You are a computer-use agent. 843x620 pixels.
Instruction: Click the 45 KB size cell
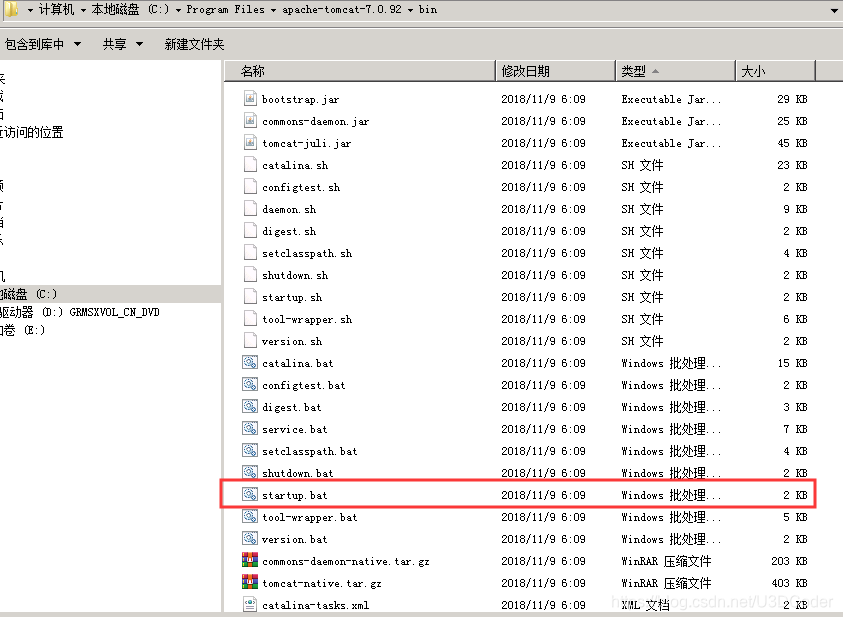pyautogui.click(x=792, y=143)
